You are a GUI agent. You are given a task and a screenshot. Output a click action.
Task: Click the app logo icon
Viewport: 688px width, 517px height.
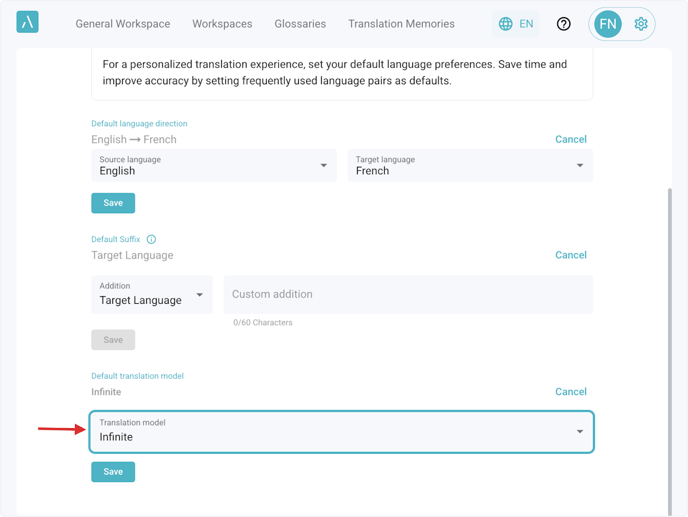coord(28,22)
